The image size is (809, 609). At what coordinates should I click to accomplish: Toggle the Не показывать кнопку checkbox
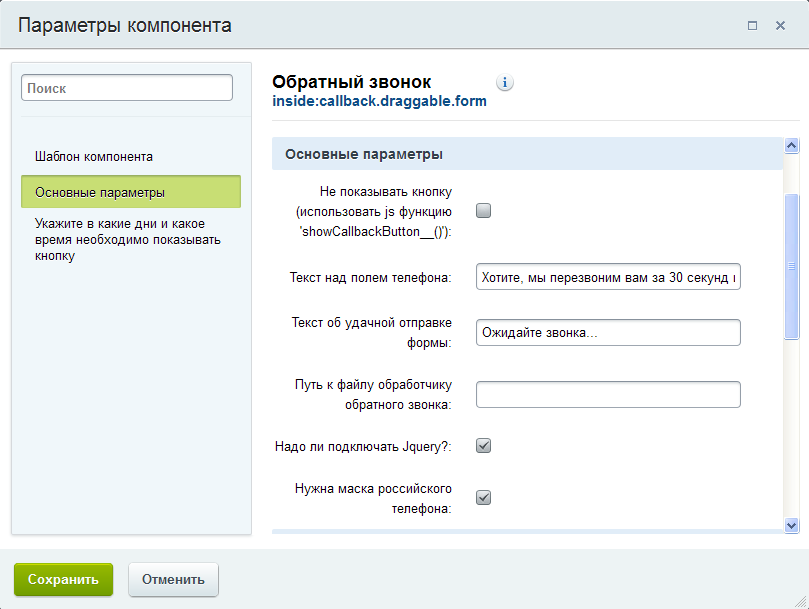point(484,211)
